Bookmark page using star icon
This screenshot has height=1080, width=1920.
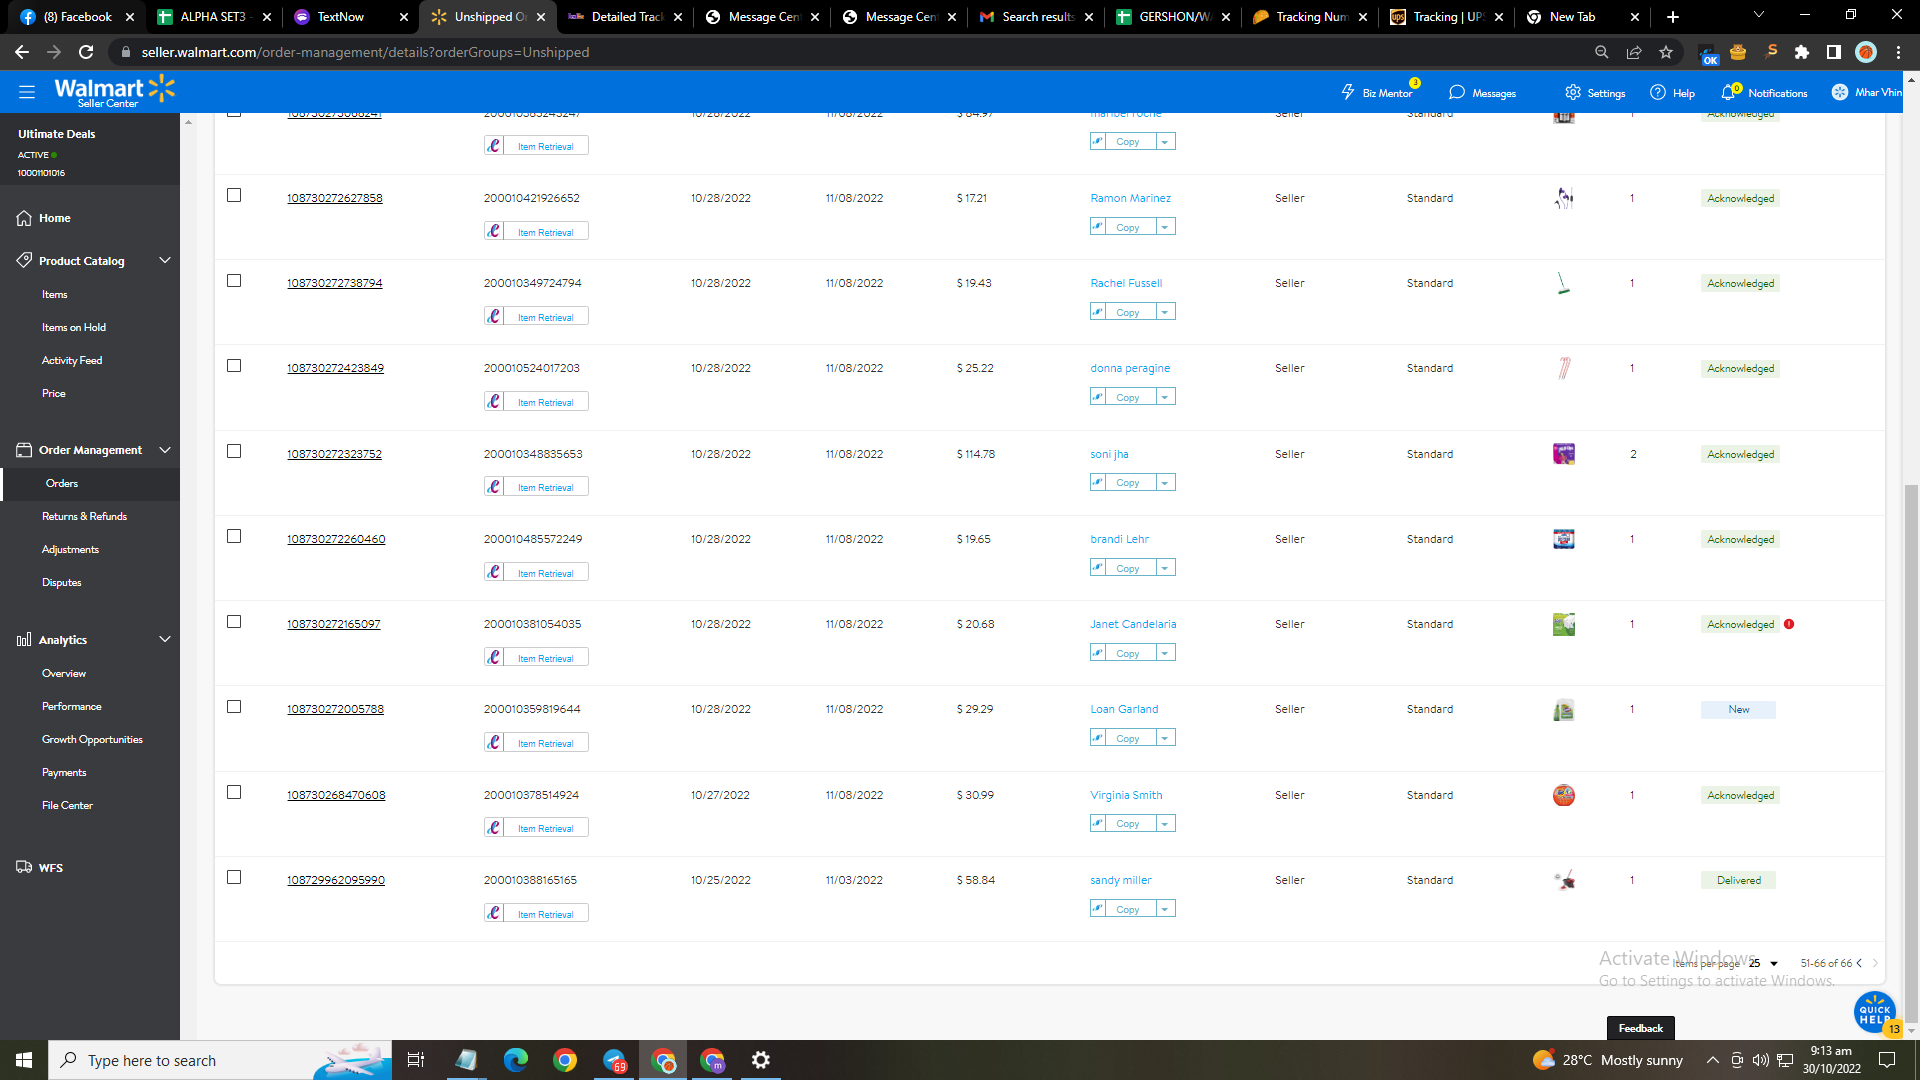coord(1666,52)
